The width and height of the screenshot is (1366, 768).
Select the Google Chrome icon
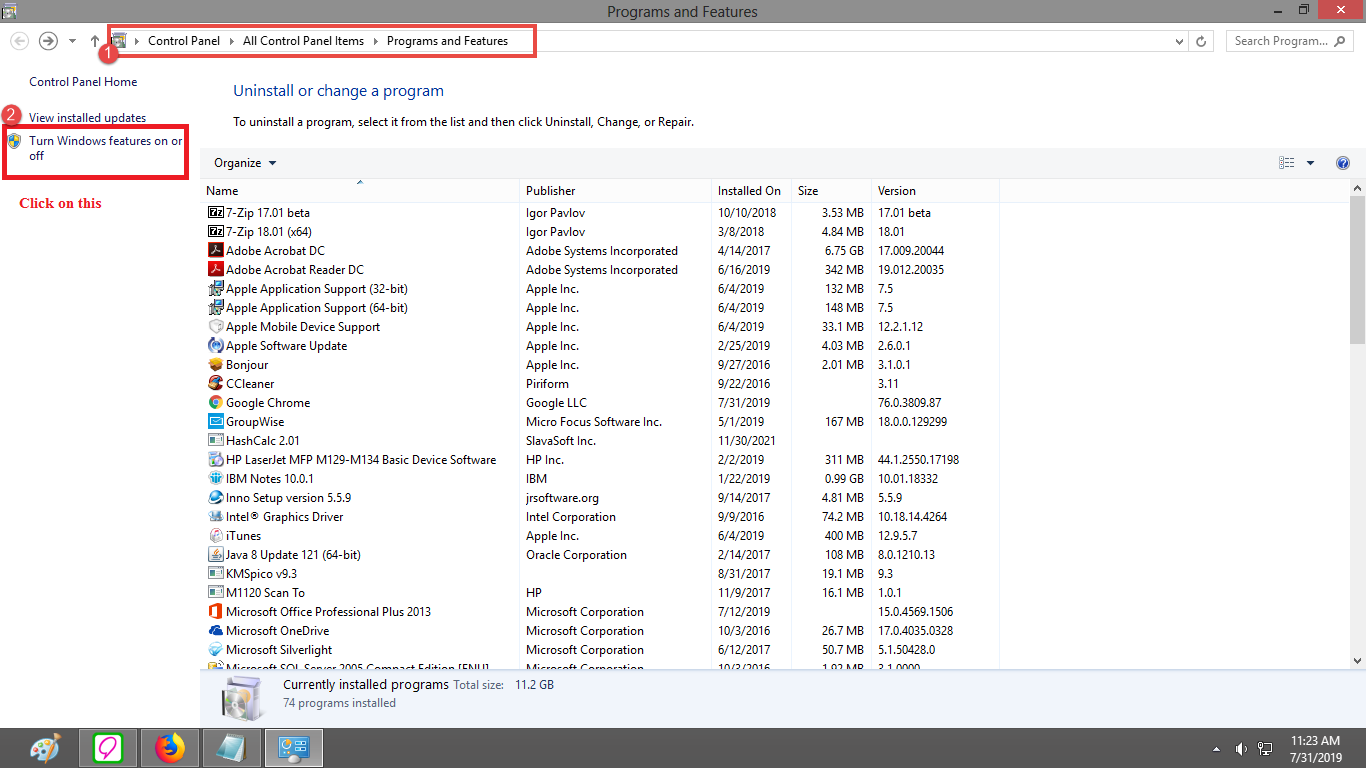215,402
